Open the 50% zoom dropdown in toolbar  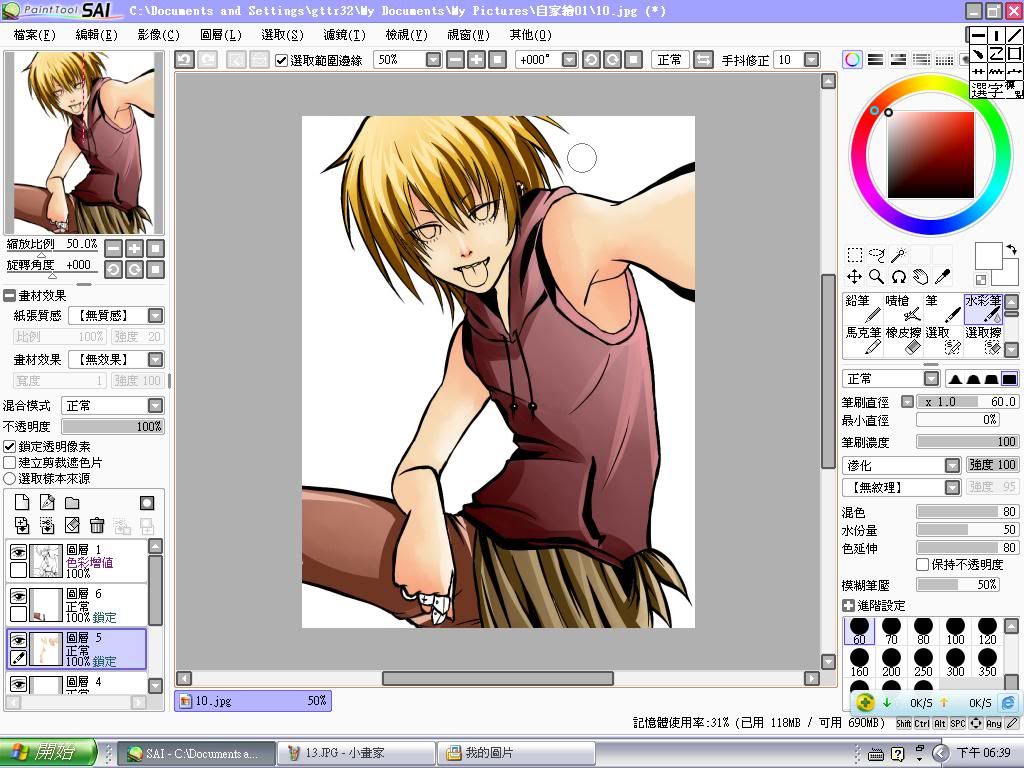434,60
